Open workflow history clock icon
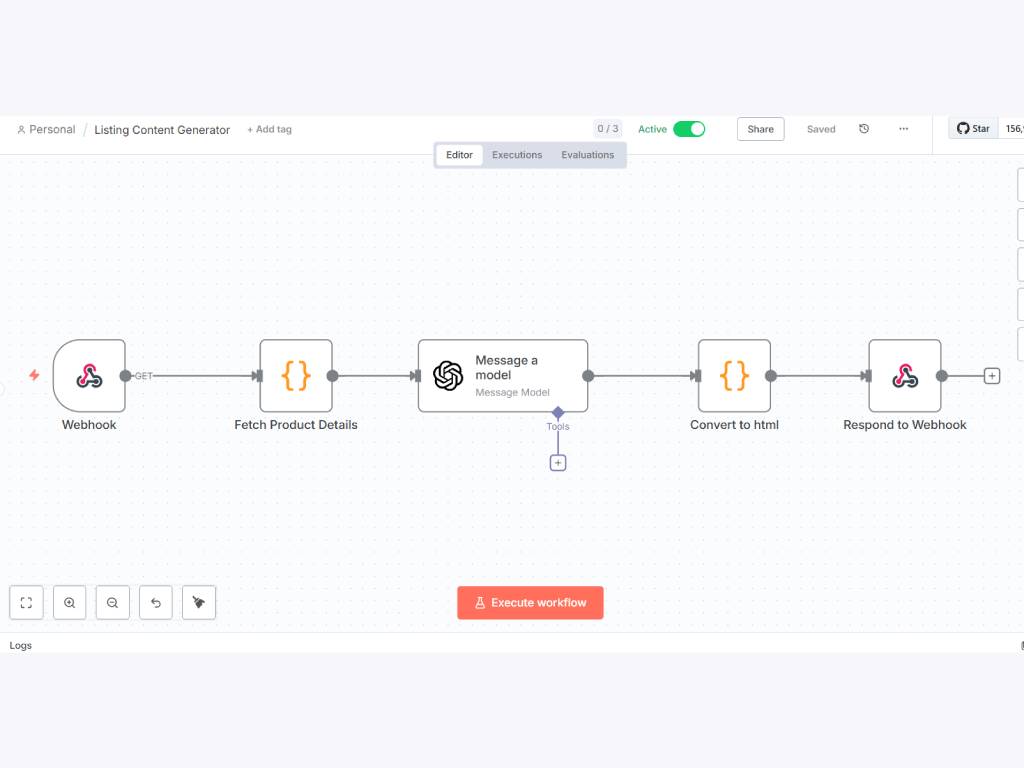Image resolution: width=1024 pixels, height=768 pixels. 864,129
